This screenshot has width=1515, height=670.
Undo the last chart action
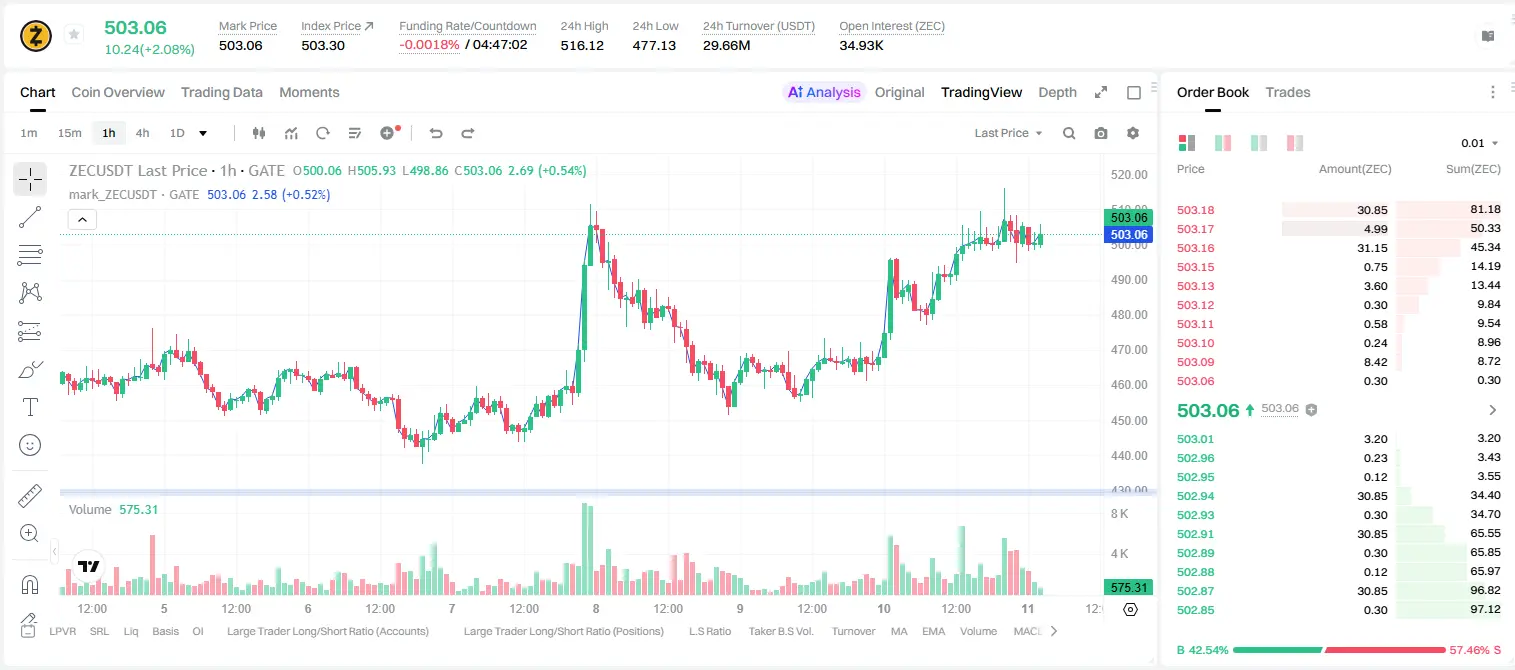click(435, 133)
